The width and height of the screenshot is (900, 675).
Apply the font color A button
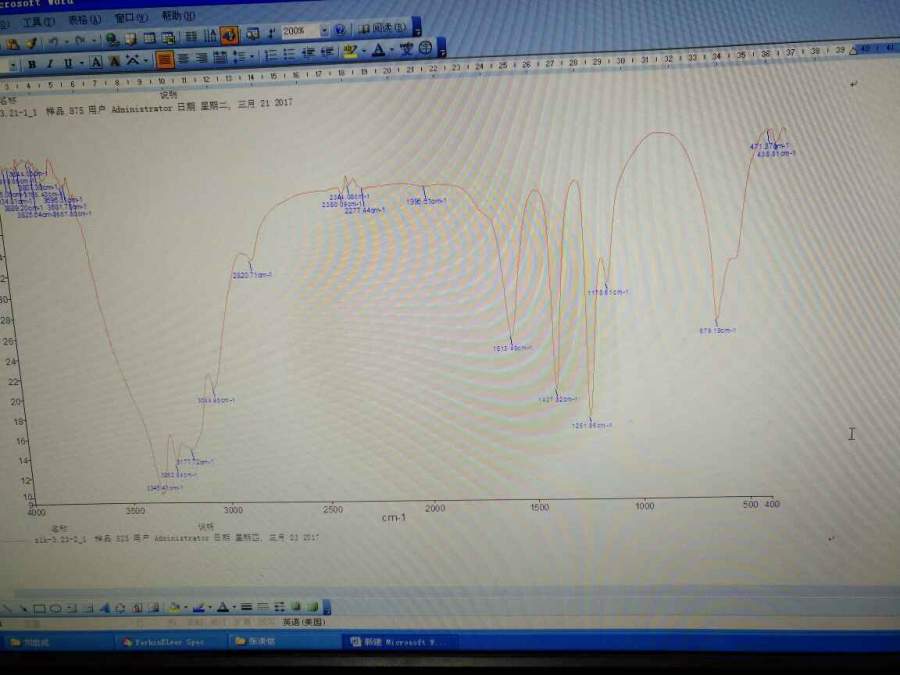click(x=378, y=49)
